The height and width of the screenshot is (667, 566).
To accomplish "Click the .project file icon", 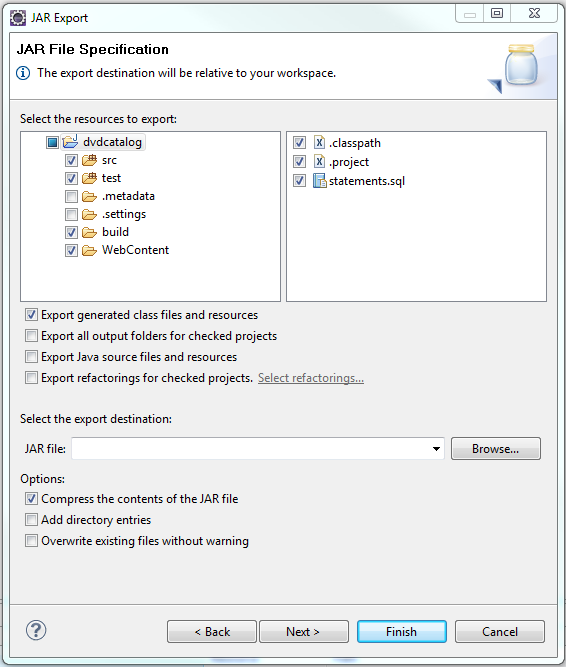I will 319,161.
